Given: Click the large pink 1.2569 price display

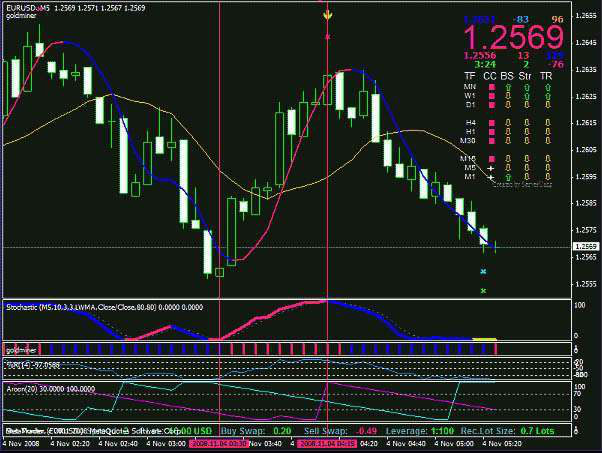Looking at the screenshot, I should pyautogui.click(x=514, y=37).
